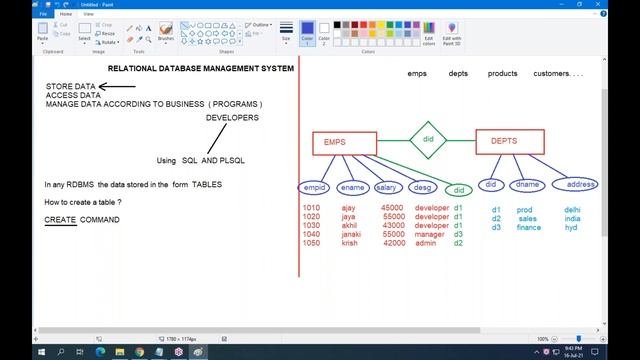Image resolution: width=640 pixels, height=360 pixels.
Task: Select the Fill with color bucket tool
Action: pyautogui.click(x=139, y=28)
